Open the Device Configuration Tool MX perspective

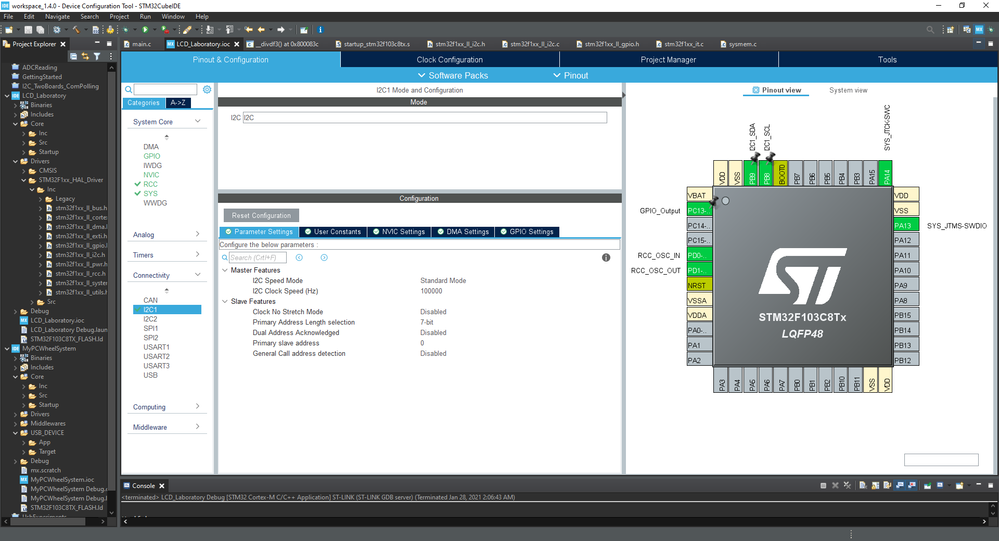tap(979, 29)
